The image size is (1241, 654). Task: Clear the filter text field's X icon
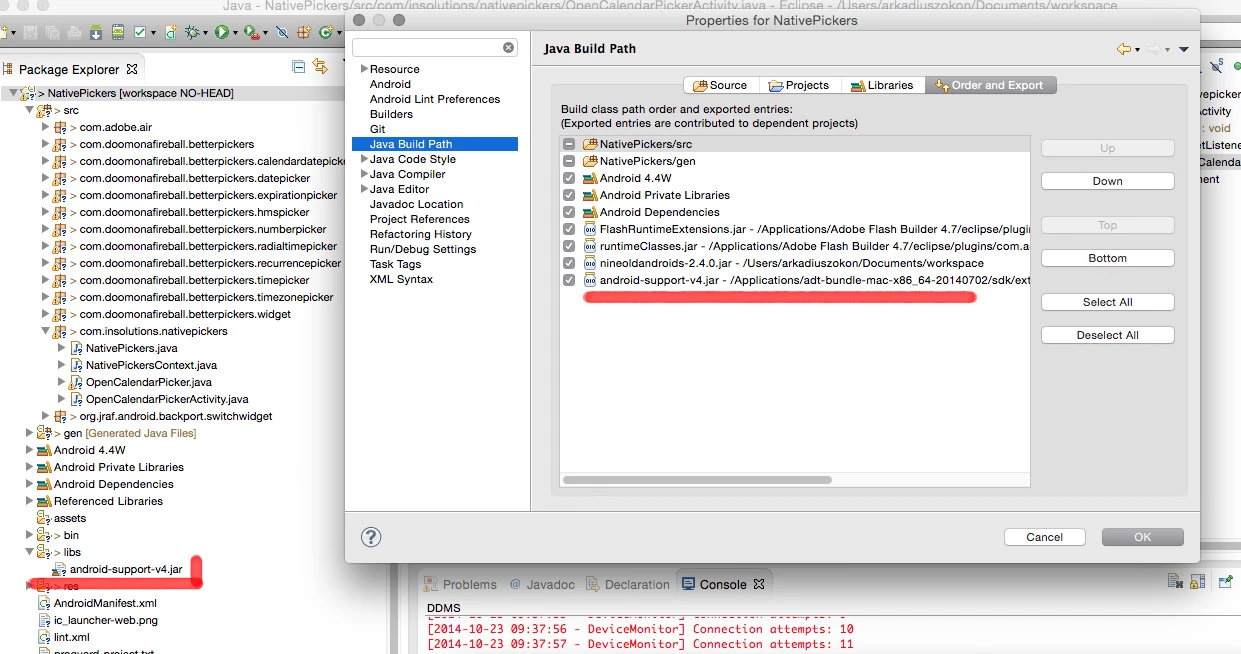pos(509,47)
